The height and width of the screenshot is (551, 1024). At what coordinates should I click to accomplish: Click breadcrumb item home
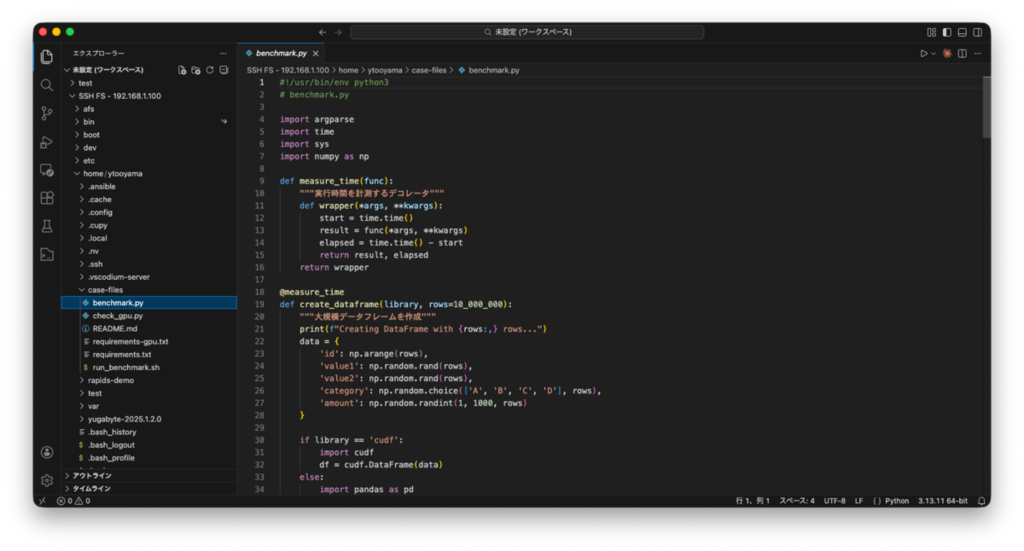348,70
